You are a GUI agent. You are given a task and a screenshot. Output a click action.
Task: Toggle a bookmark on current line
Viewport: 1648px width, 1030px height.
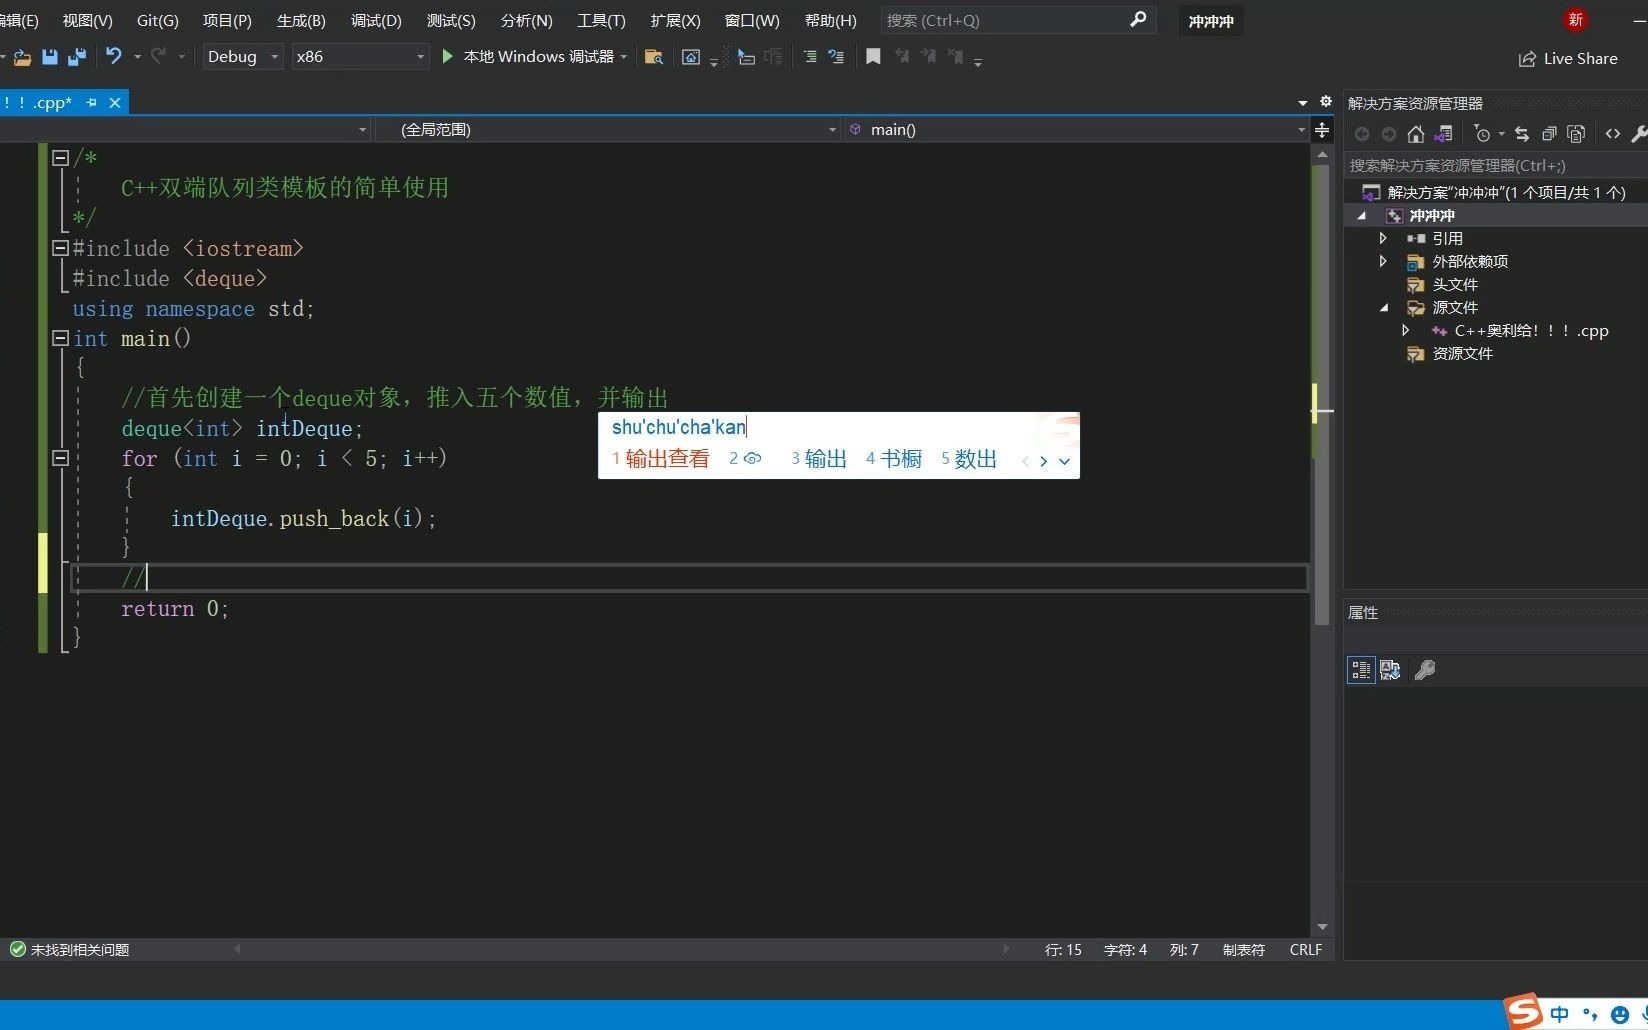pyautogui.click(x=872, y=57)
